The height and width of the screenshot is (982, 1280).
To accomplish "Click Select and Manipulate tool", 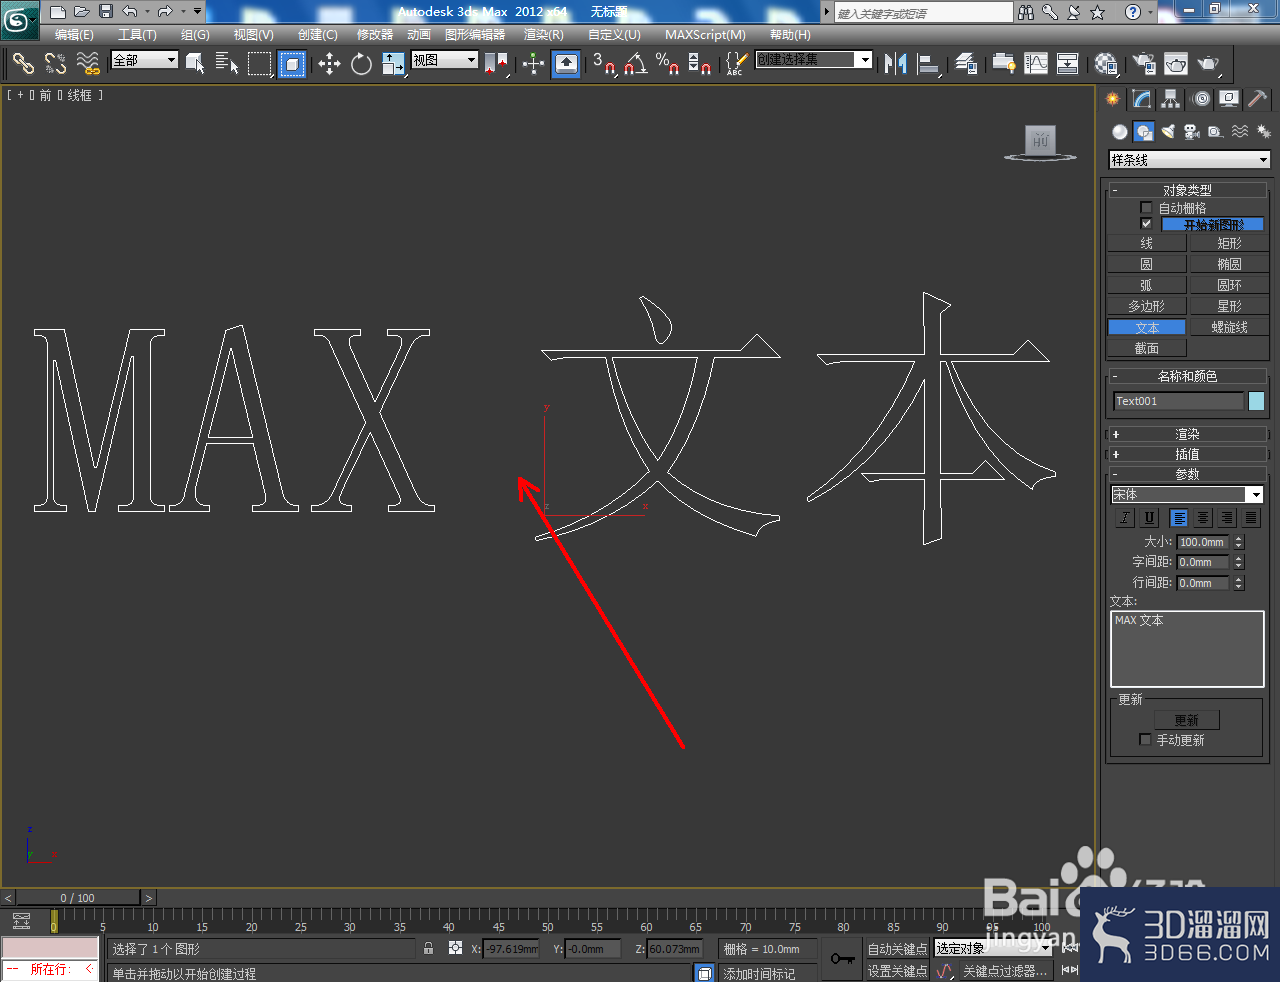I will [533, 64].
